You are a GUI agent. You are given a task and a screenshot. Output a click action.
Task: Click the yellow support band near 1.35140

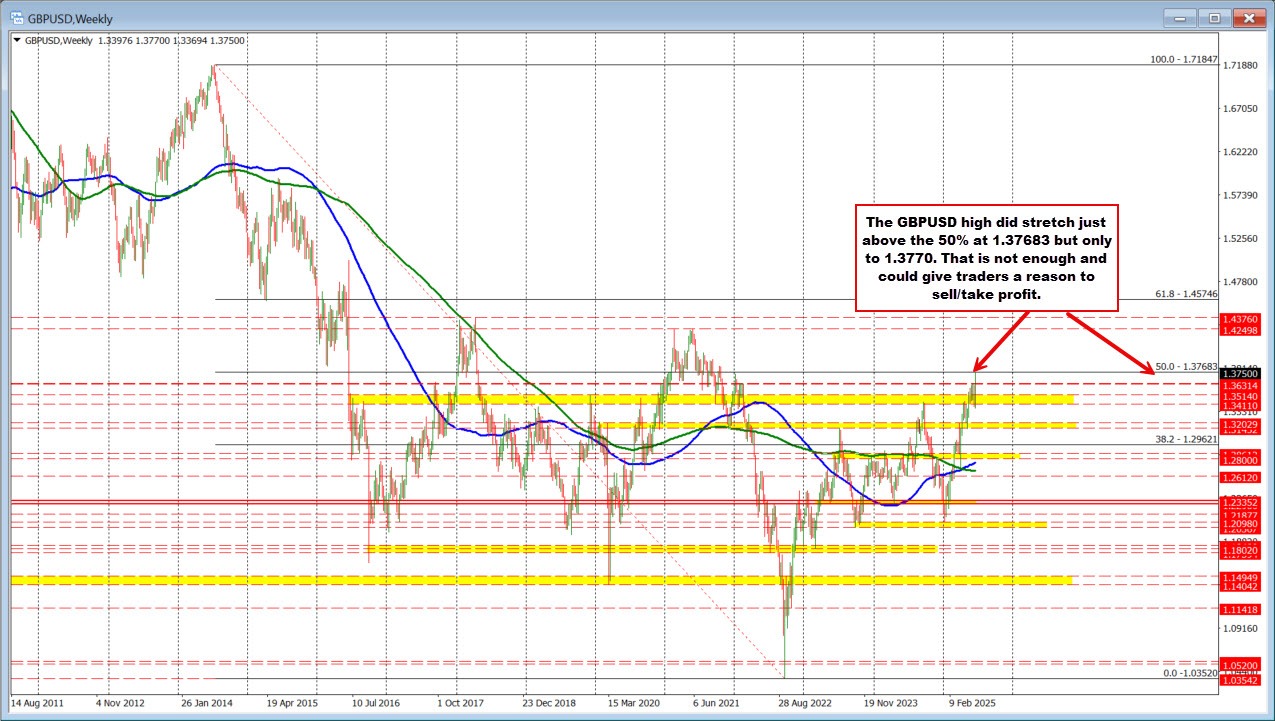[x=700, y=397]
